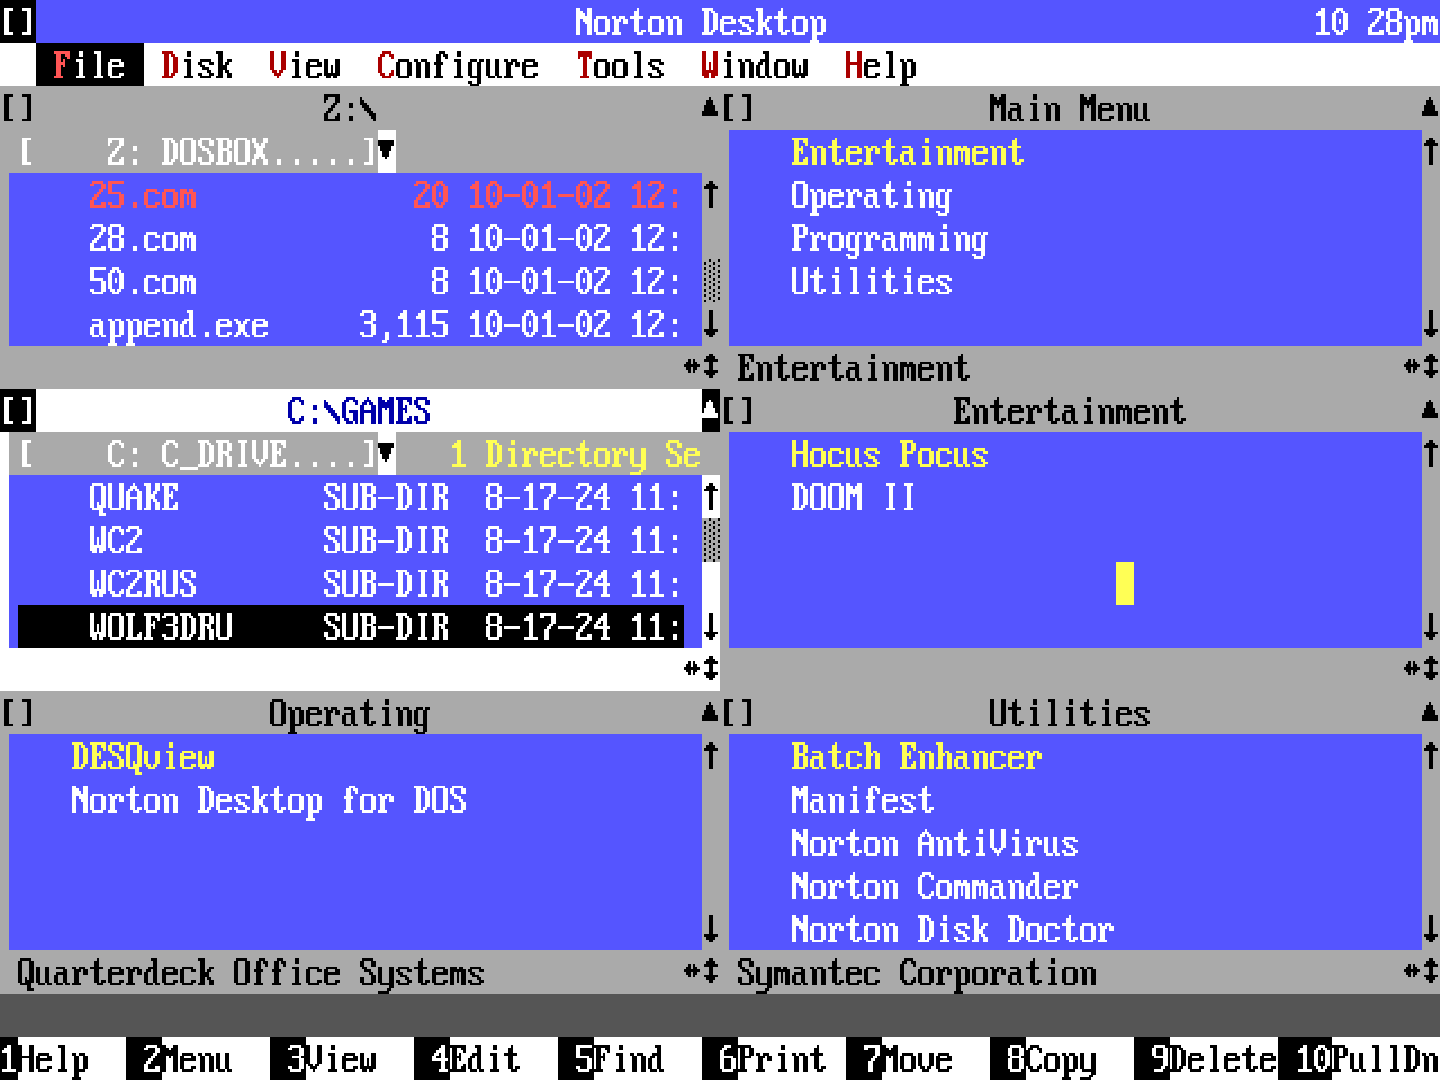The image size is (1440, 1080).
Task: Open the Tools menu
Action: click(x=620, y=65)
